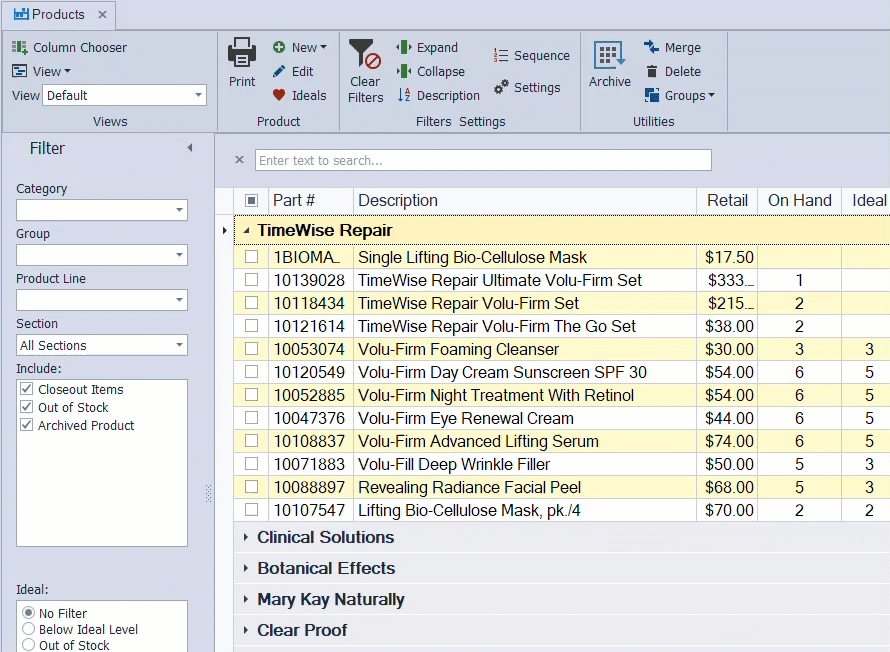Collapse all groups via Collapse icon
This screenshot has width=890, height=652.
point(404,71)
